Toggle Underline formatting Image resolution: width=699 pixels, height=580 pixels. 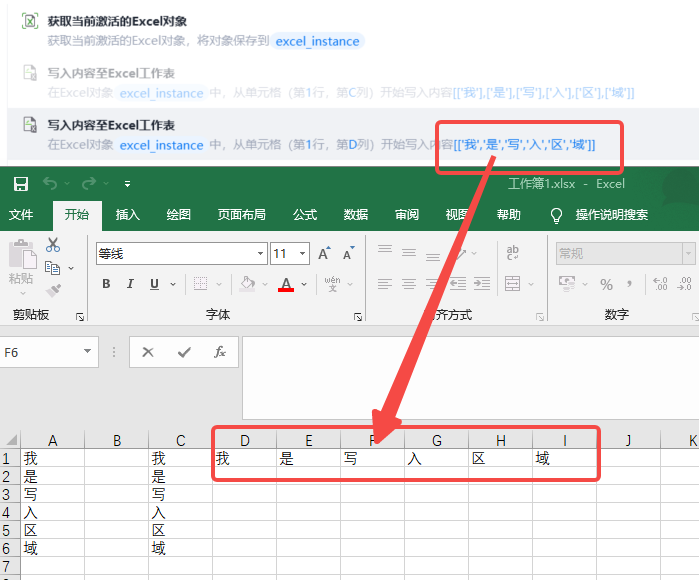pos(154,284)
